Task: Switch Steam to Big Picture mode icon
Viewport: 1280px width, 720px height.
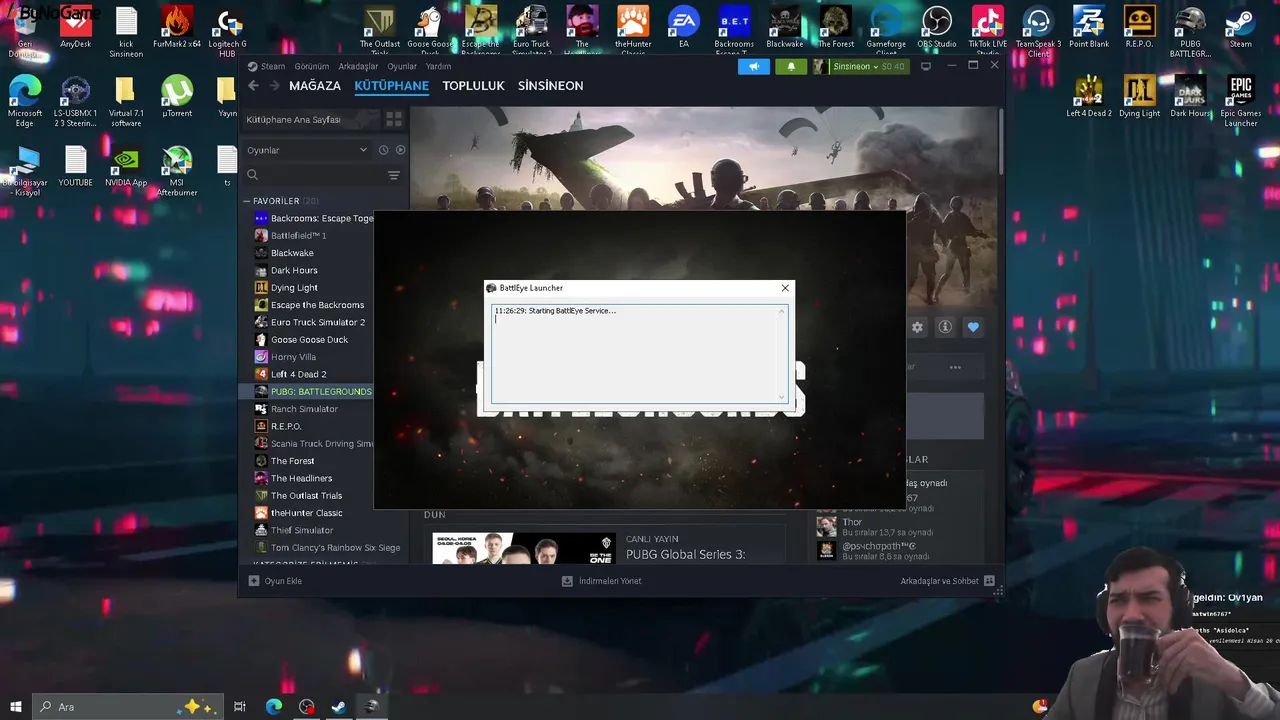Action: pos(926,66)
